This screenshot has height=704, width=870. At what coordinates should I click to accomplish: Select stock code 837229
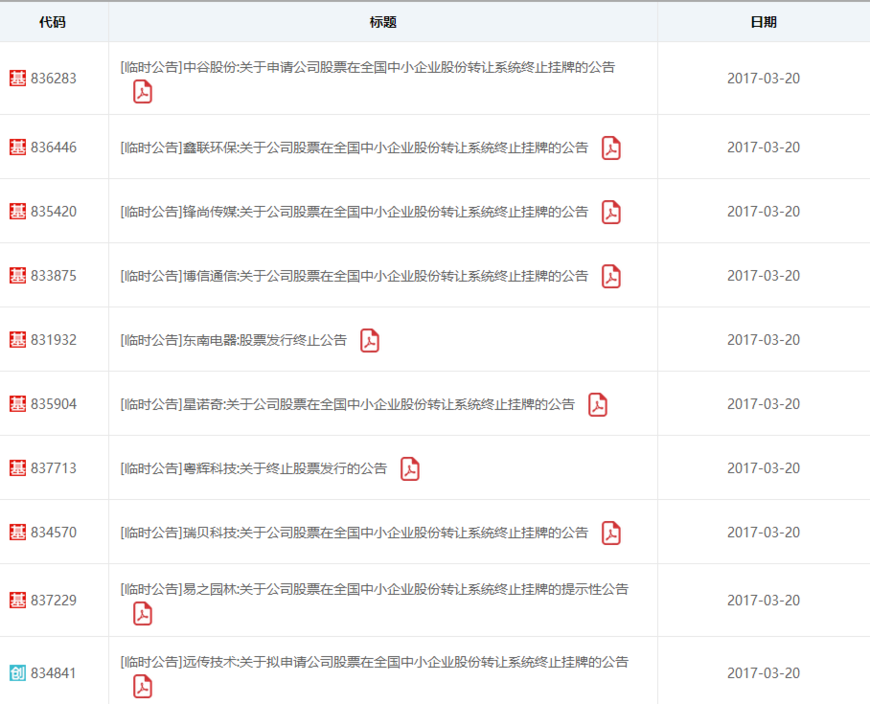[x=54, y=600]
